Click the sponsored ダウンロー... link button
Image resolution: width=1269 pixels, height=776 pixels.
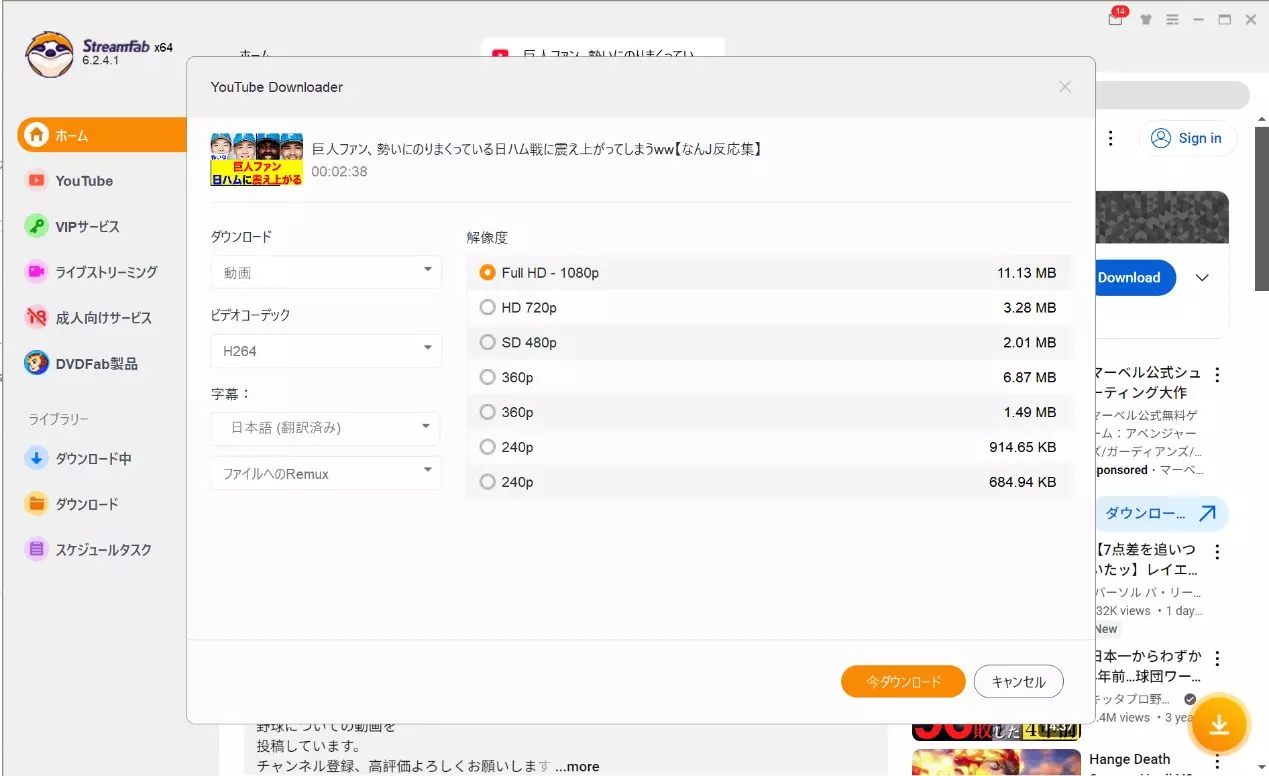click(1161, 514)
